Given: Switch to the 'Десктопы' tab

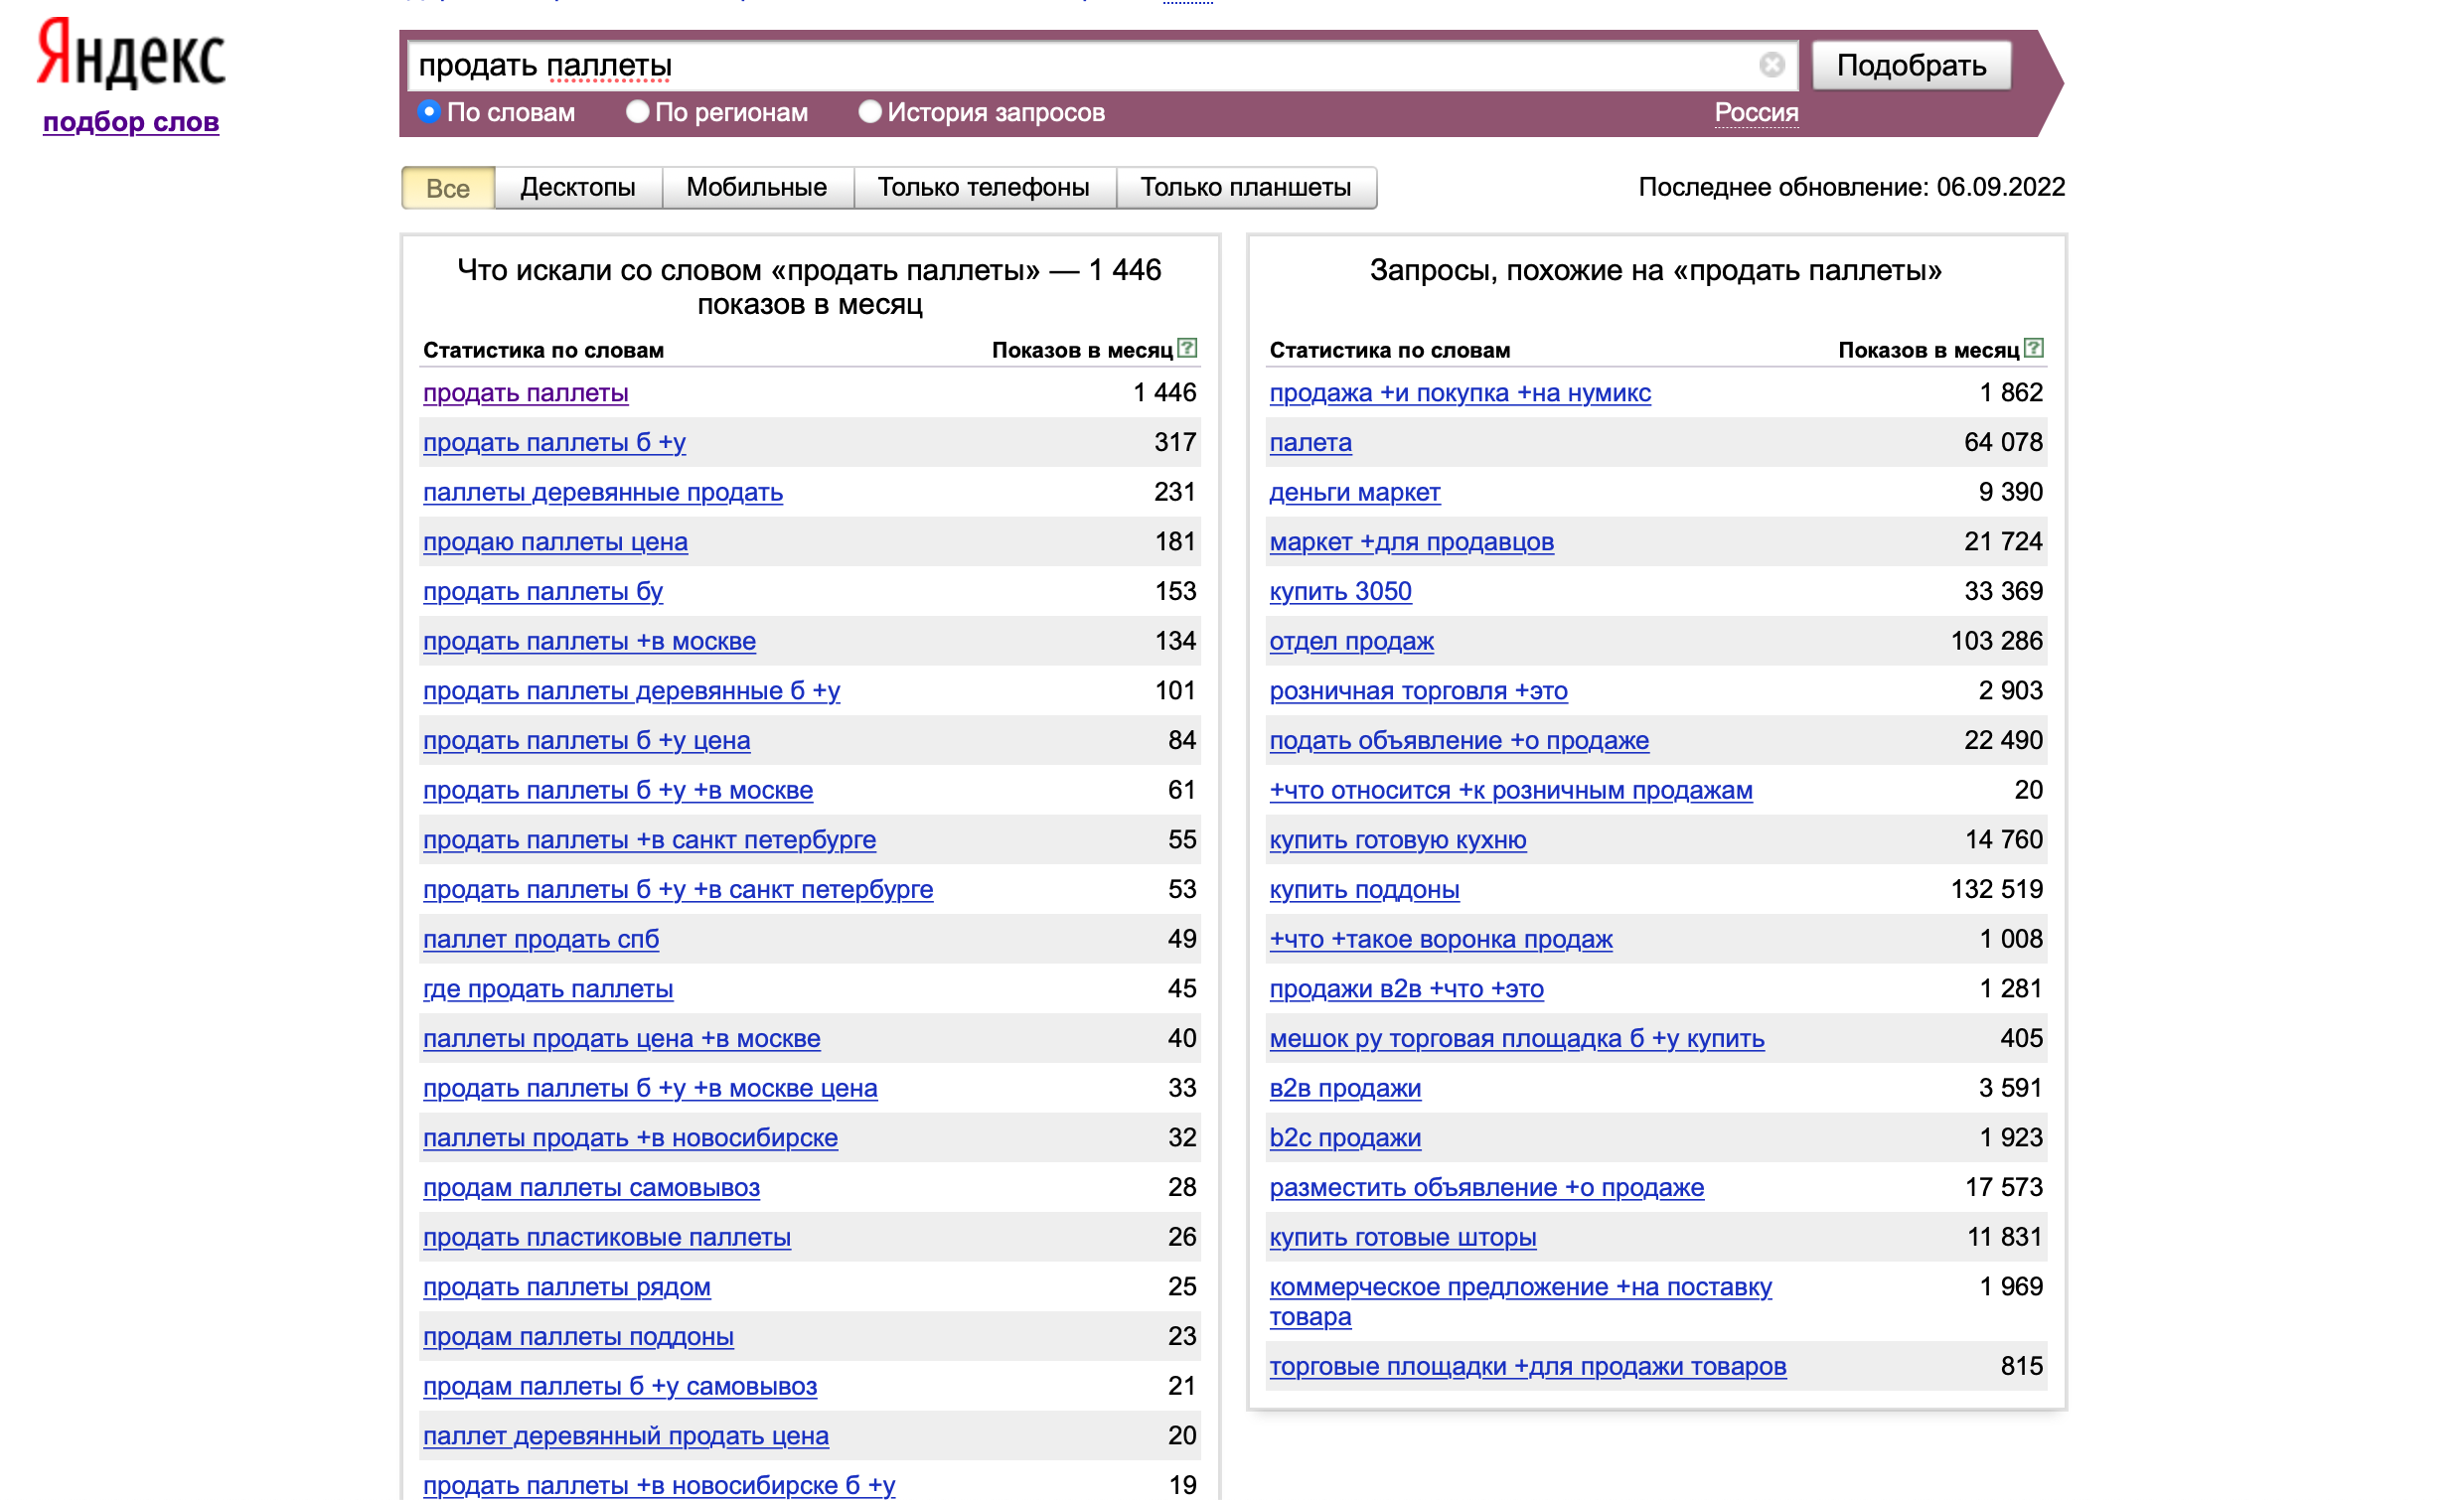Looking at the screenshot, I should 578,188.
